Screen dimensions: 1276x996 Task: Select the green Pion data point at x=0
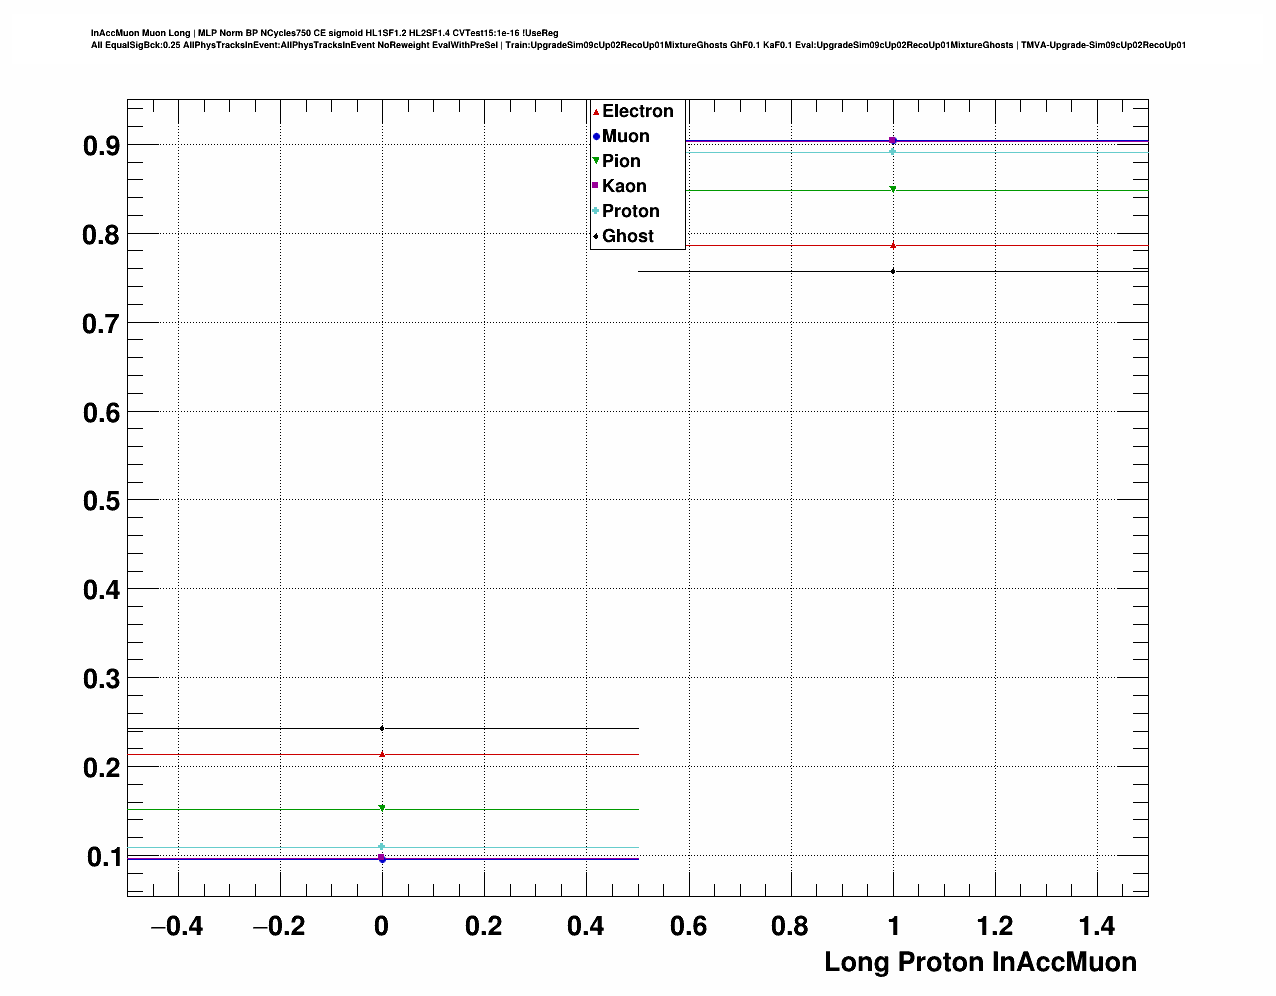pos(382,808)
